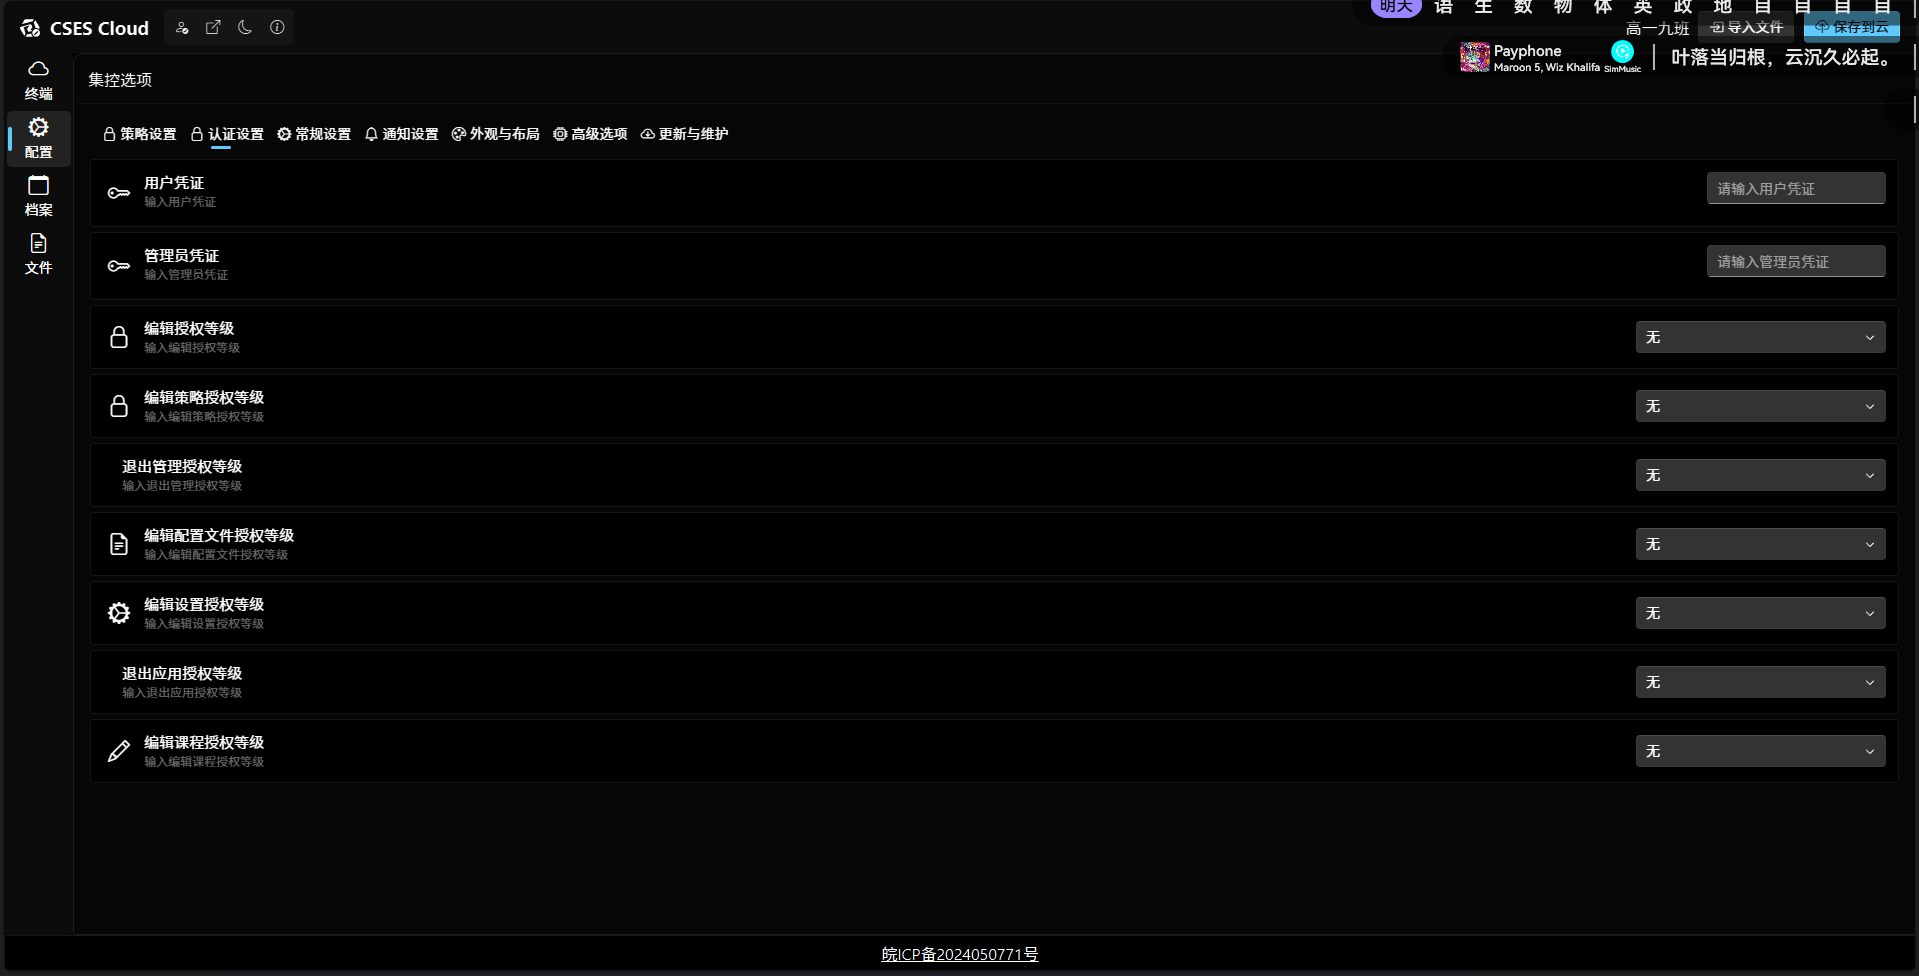The height and width of the screenshot is (976, 1919).
Task: Switch to the 外观与布局 tab
Action: tap(496, 134)
